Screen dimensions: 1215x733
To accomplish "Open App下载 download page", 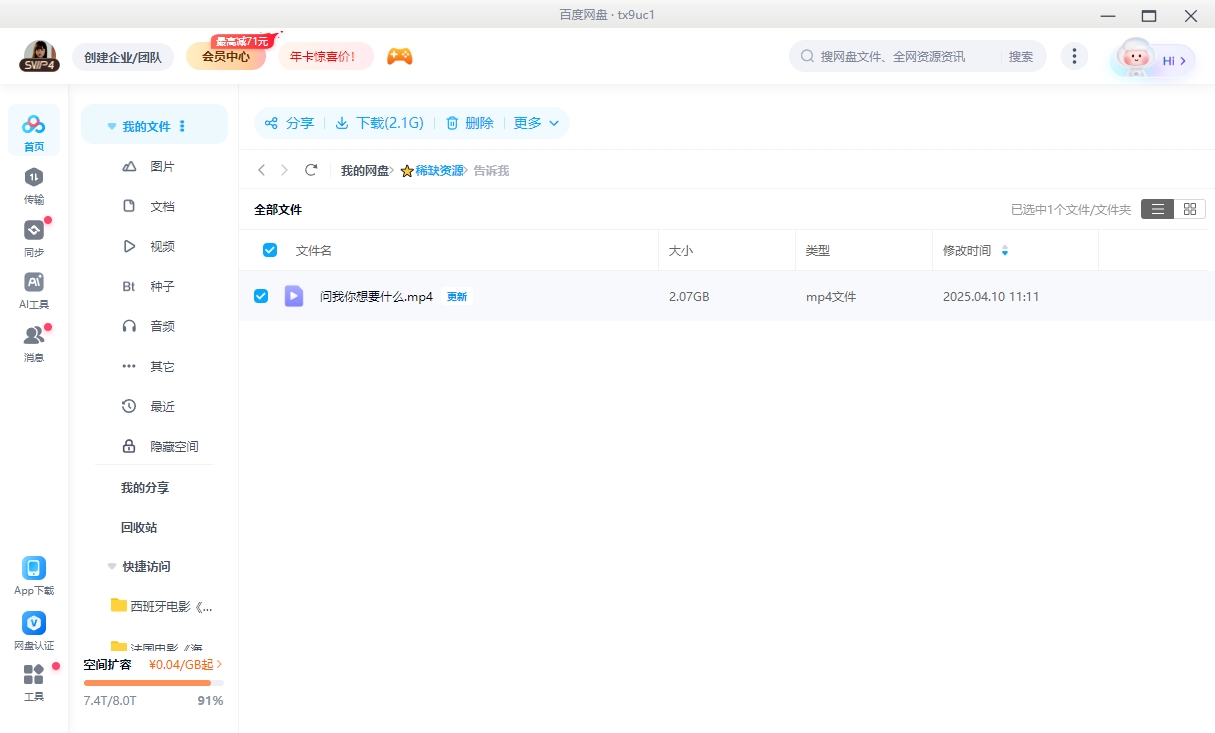I will point(34,575).
